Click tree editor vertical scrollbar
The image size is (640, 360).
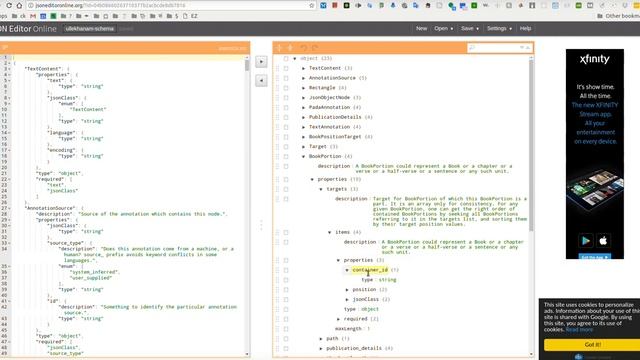(531, 206)
